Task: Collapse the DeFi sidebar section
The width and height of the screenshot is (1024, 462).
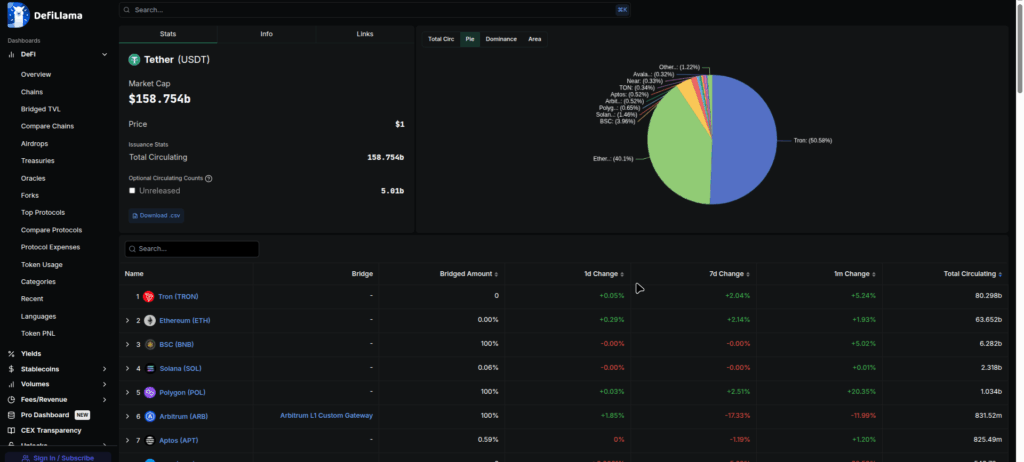Action: [x=104, y=54]
